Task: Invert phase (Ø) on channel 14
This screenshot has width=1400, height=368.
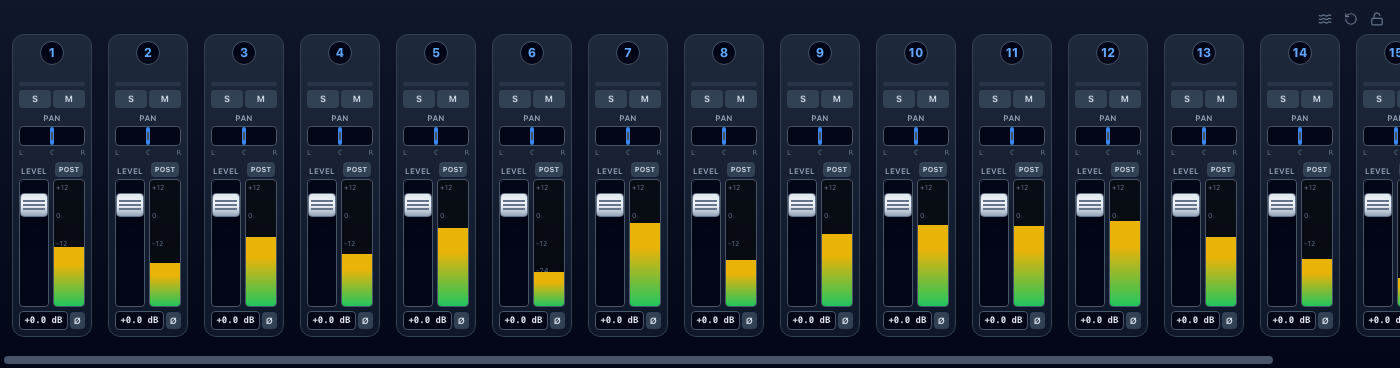Action: pos(1325,321)
